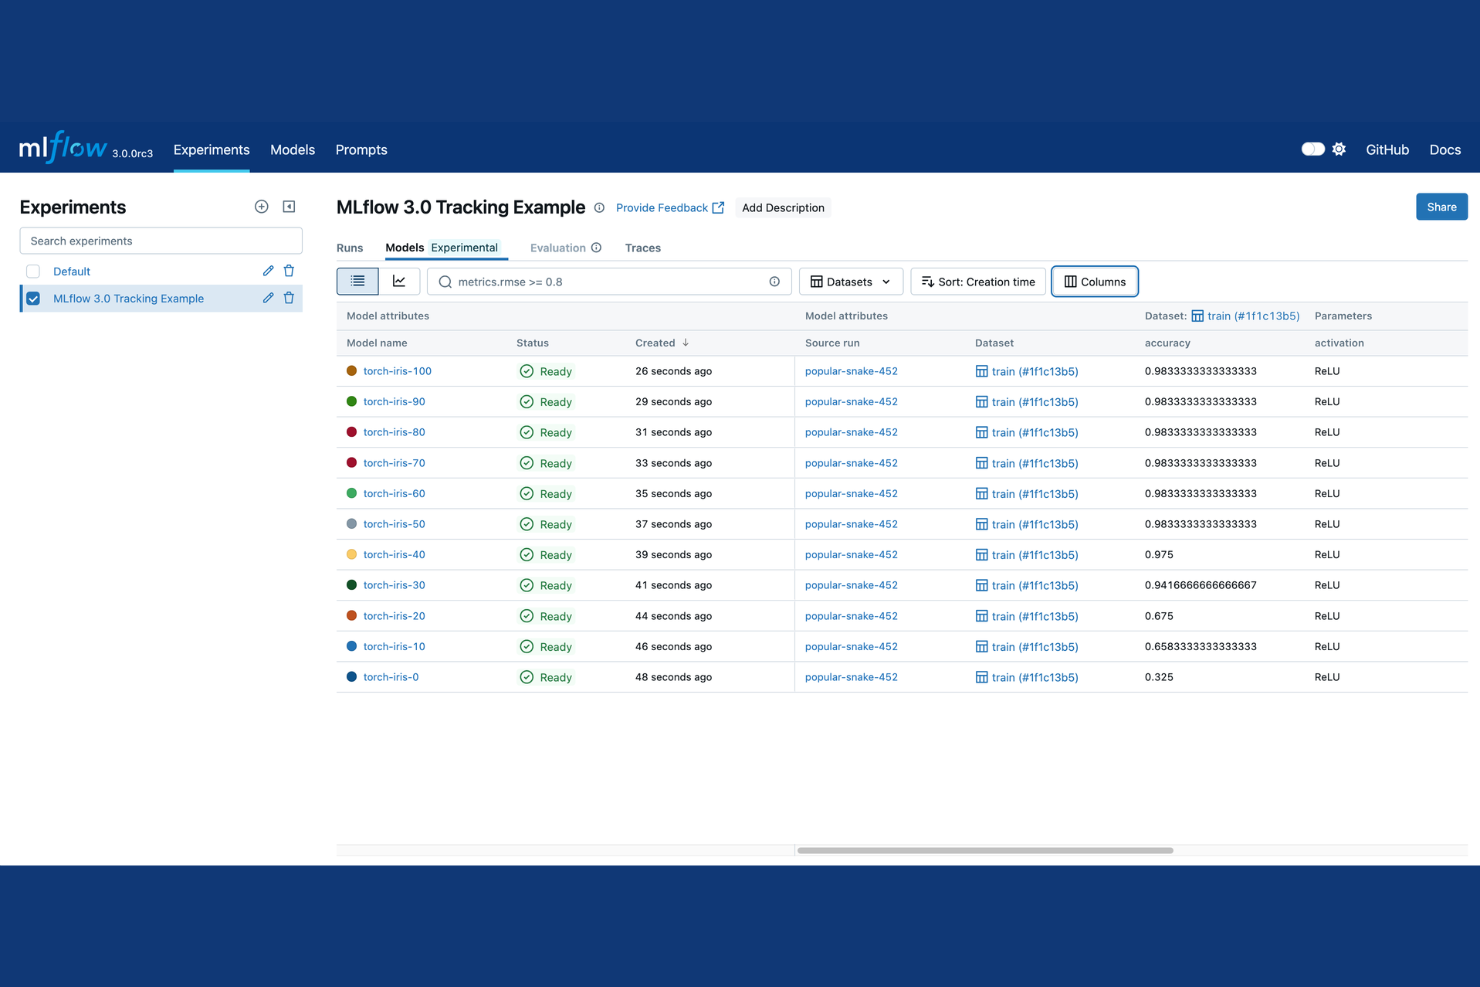Open model torch-iris-90
This screenshot has width=1480, height=987.
[394, 402]
